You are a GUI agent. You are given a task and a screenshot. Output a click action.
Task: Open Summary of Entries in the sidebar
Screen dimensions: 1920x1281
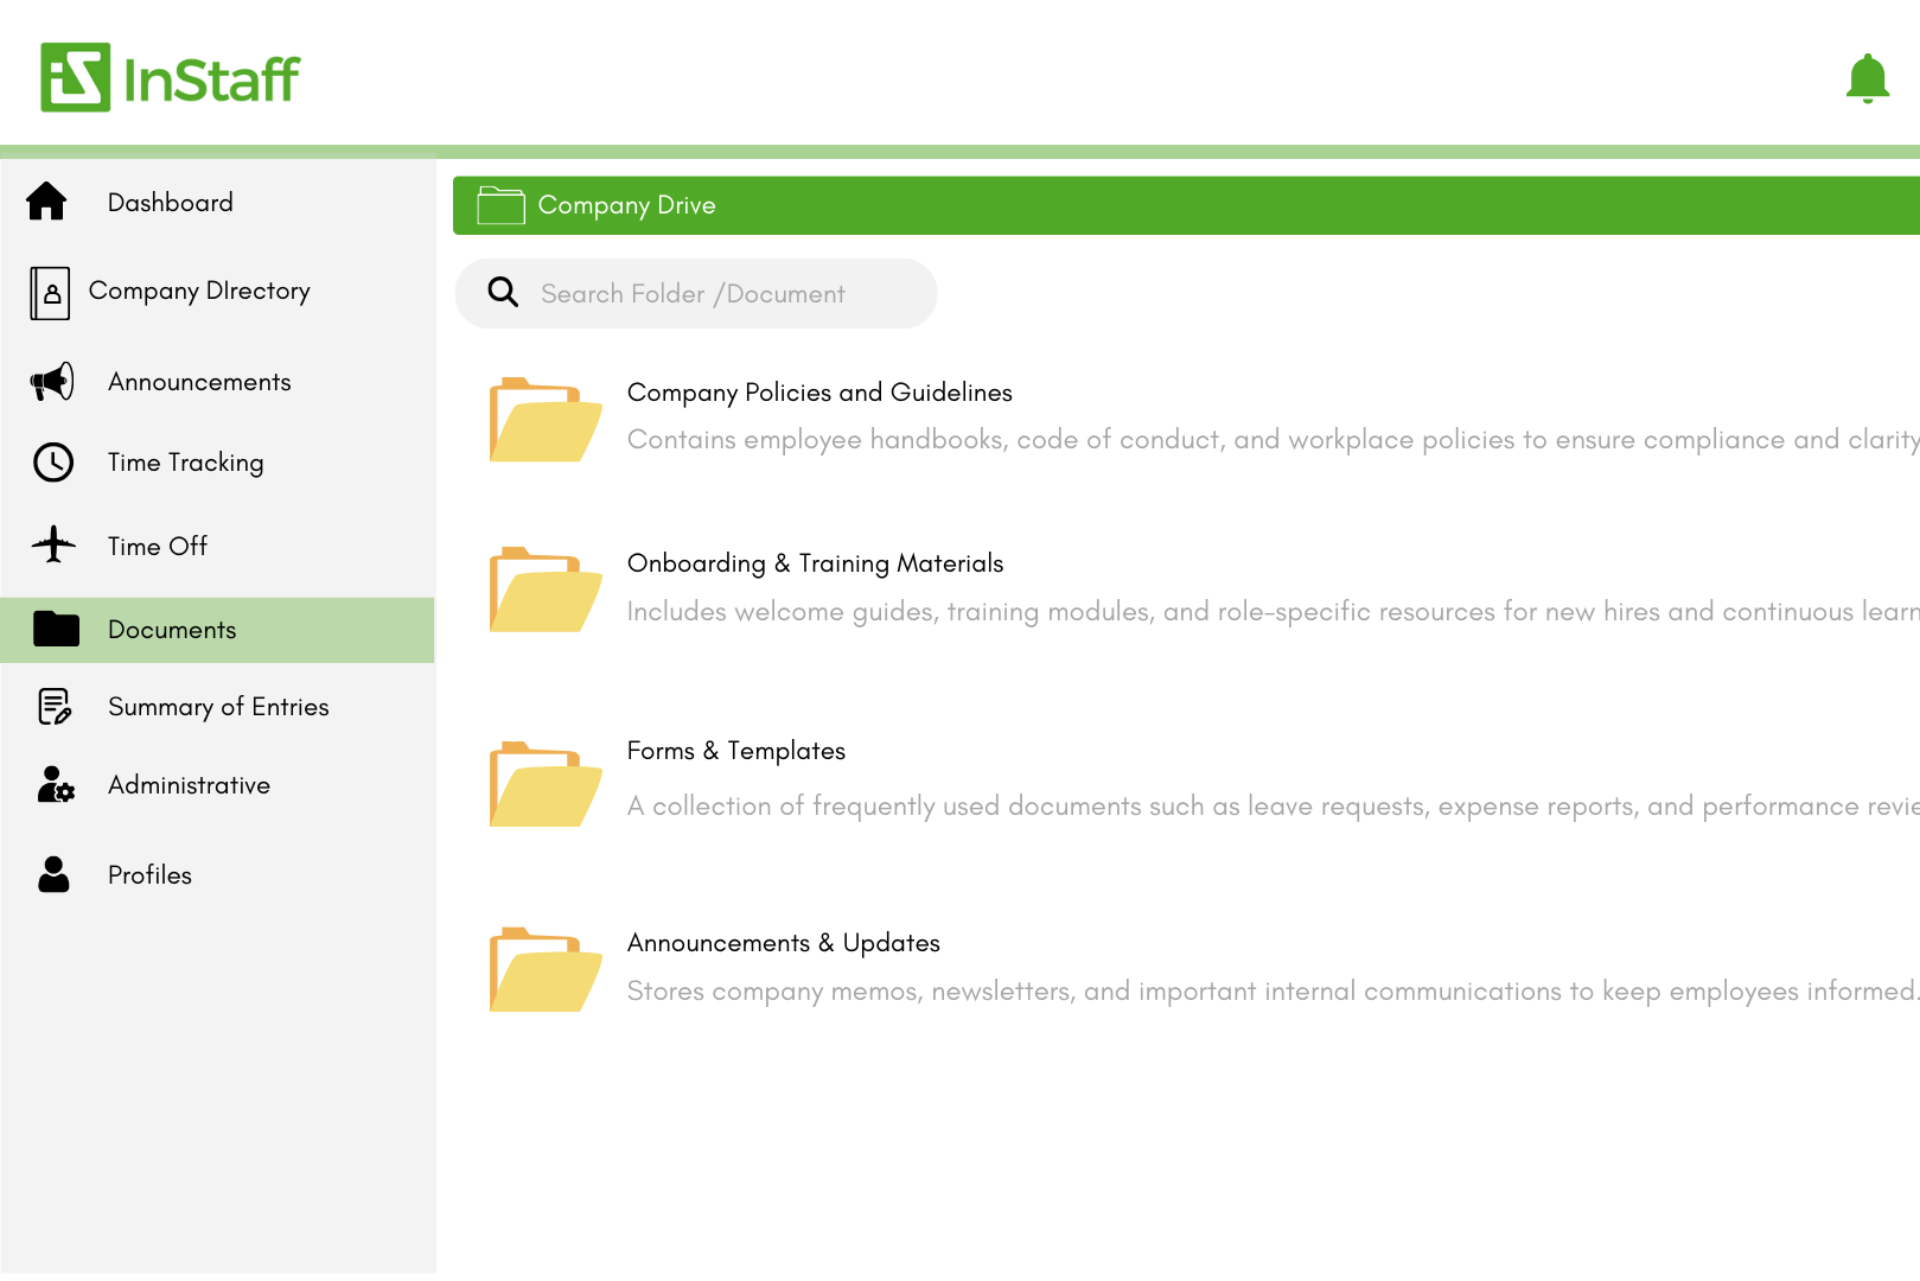pyautogui.click(x=217, y=707)
